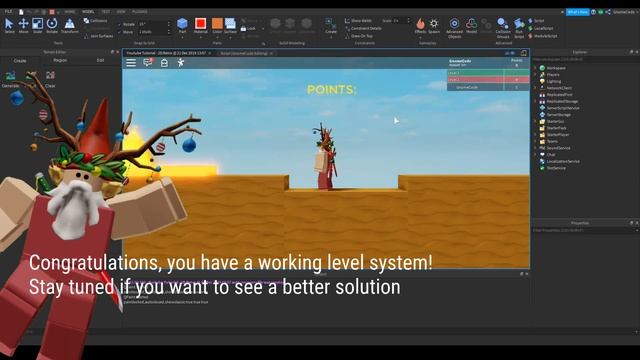Viewport: 640px width, 360px height.
Task: Open the in-game emotes icon
Action: tap(180, 62)
